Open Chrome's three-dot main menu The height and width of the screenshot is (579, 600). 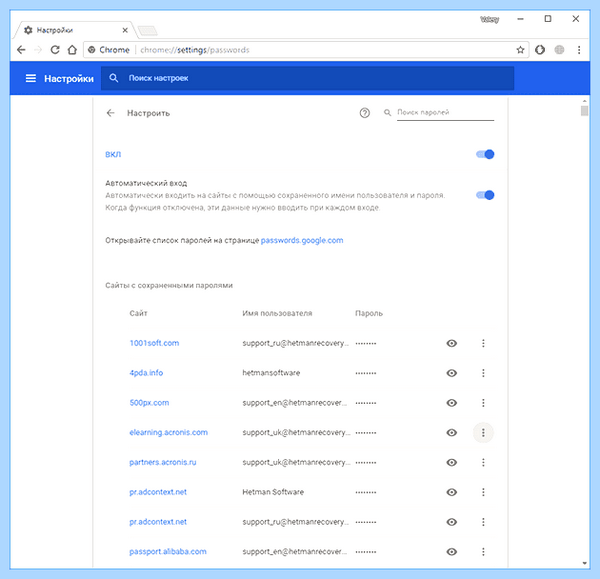pyautogui.click(x=579, y=50)
